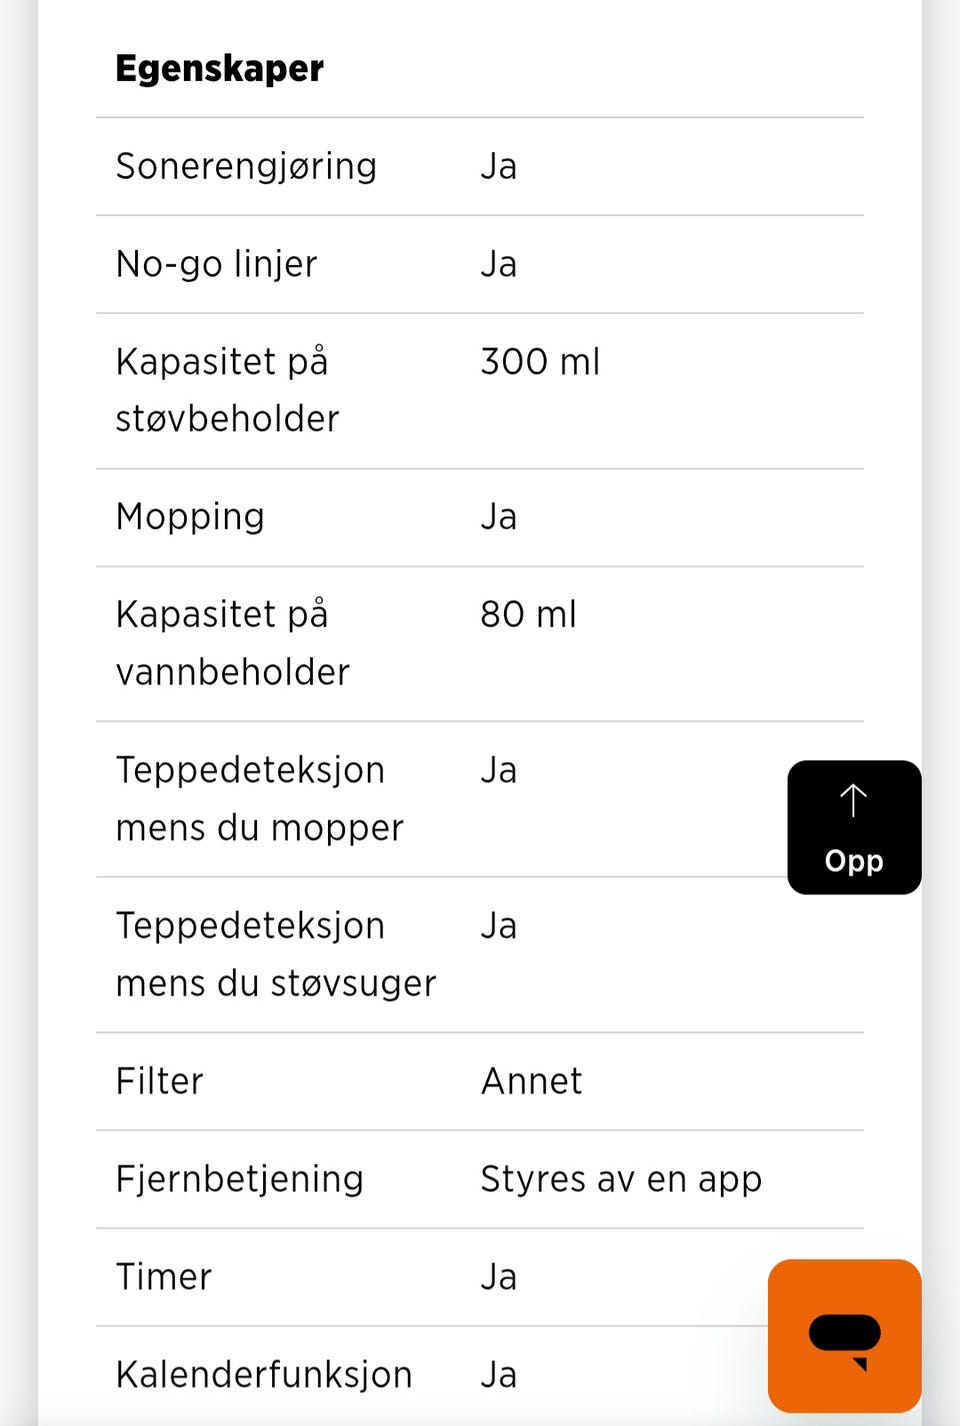Click the upward arrow icon above Opp

[x=853, y=801]
